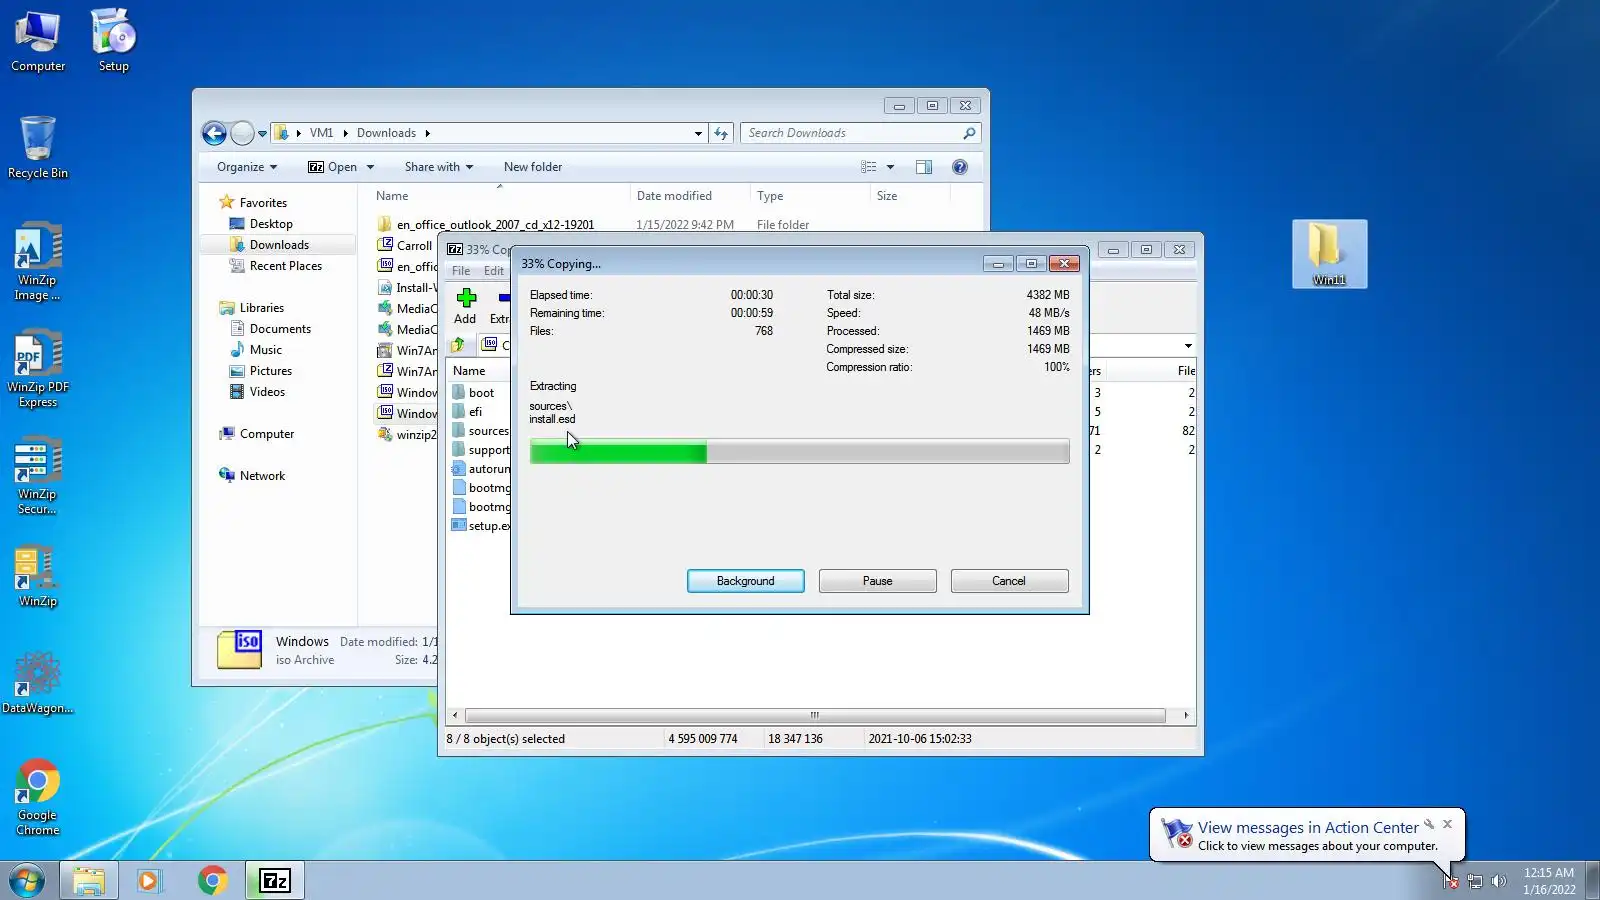Open the arrow next to the Open button

(370, 167)
